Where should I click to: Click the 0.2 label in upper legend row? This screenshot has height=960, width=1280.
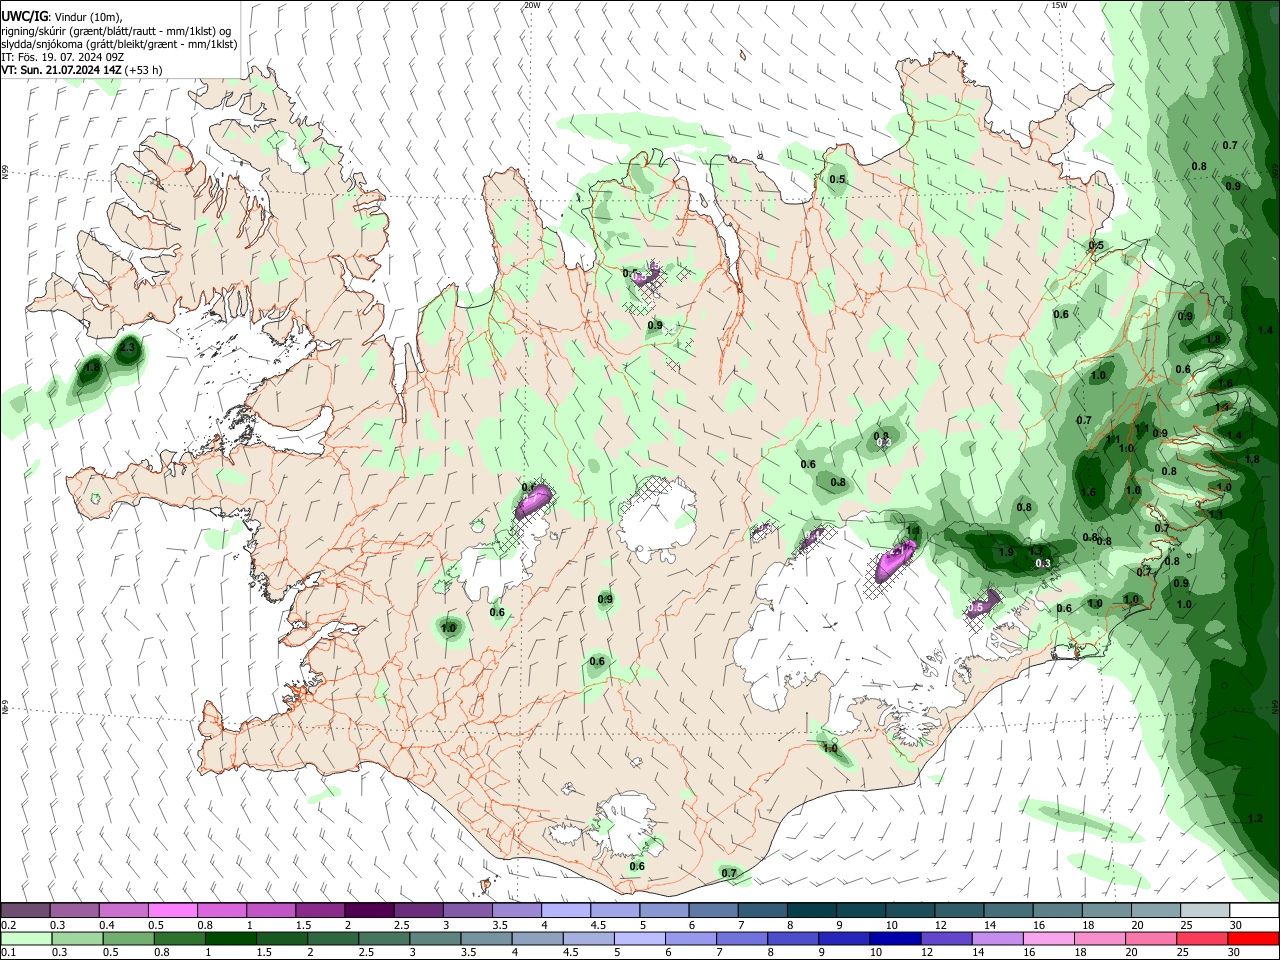click(8, 925)
